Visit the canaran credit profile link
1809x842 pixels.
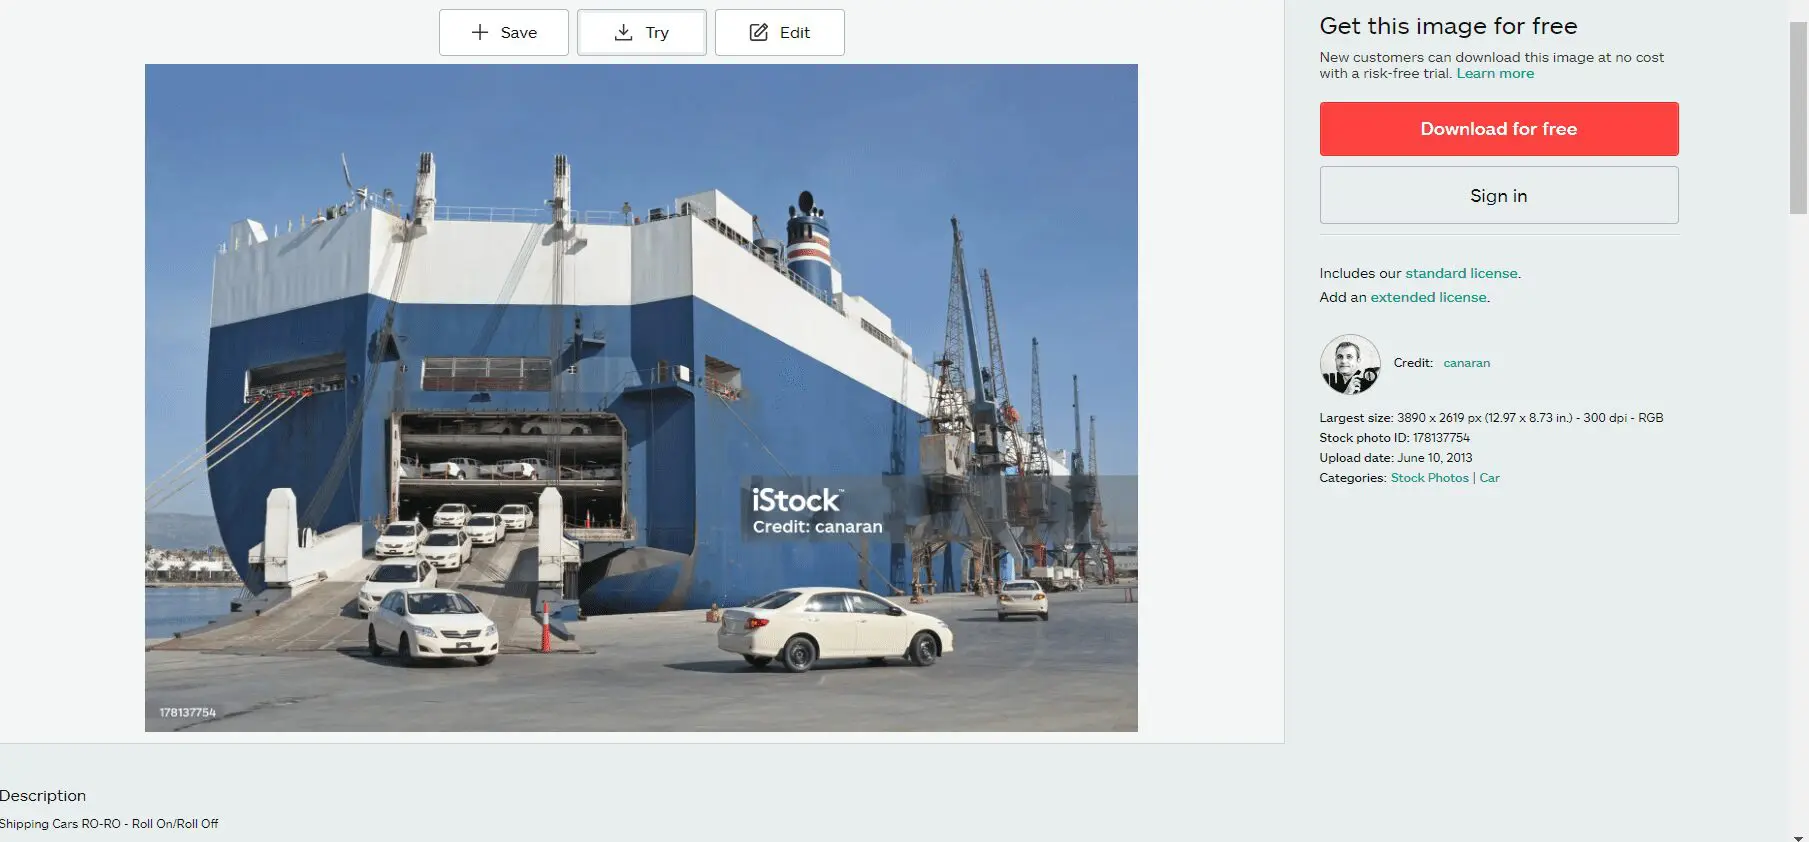pos(1466,363)
